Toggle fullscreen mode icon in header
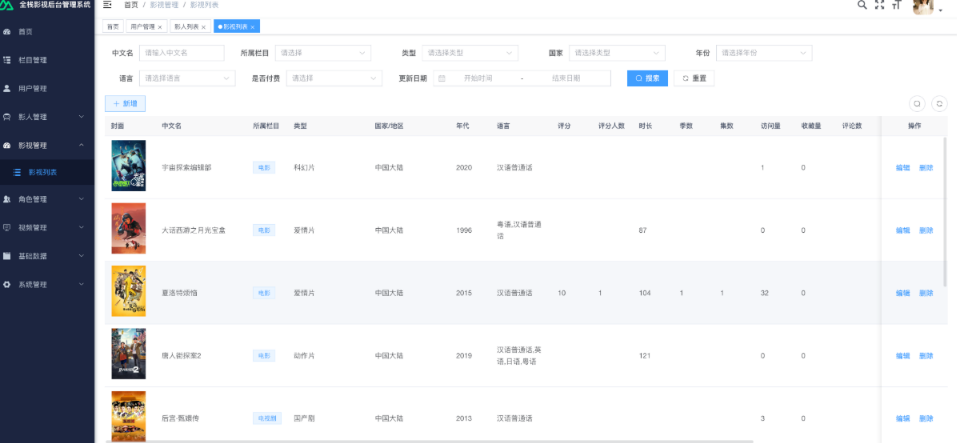Viewport: 966px width, 443px height. point(880,5)
